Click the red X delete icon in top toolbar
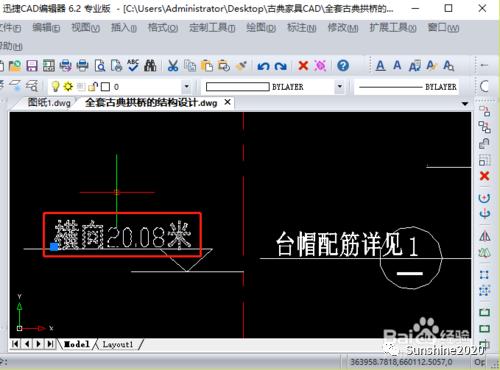This screenshot has height=370, width=500. point(303,65)
